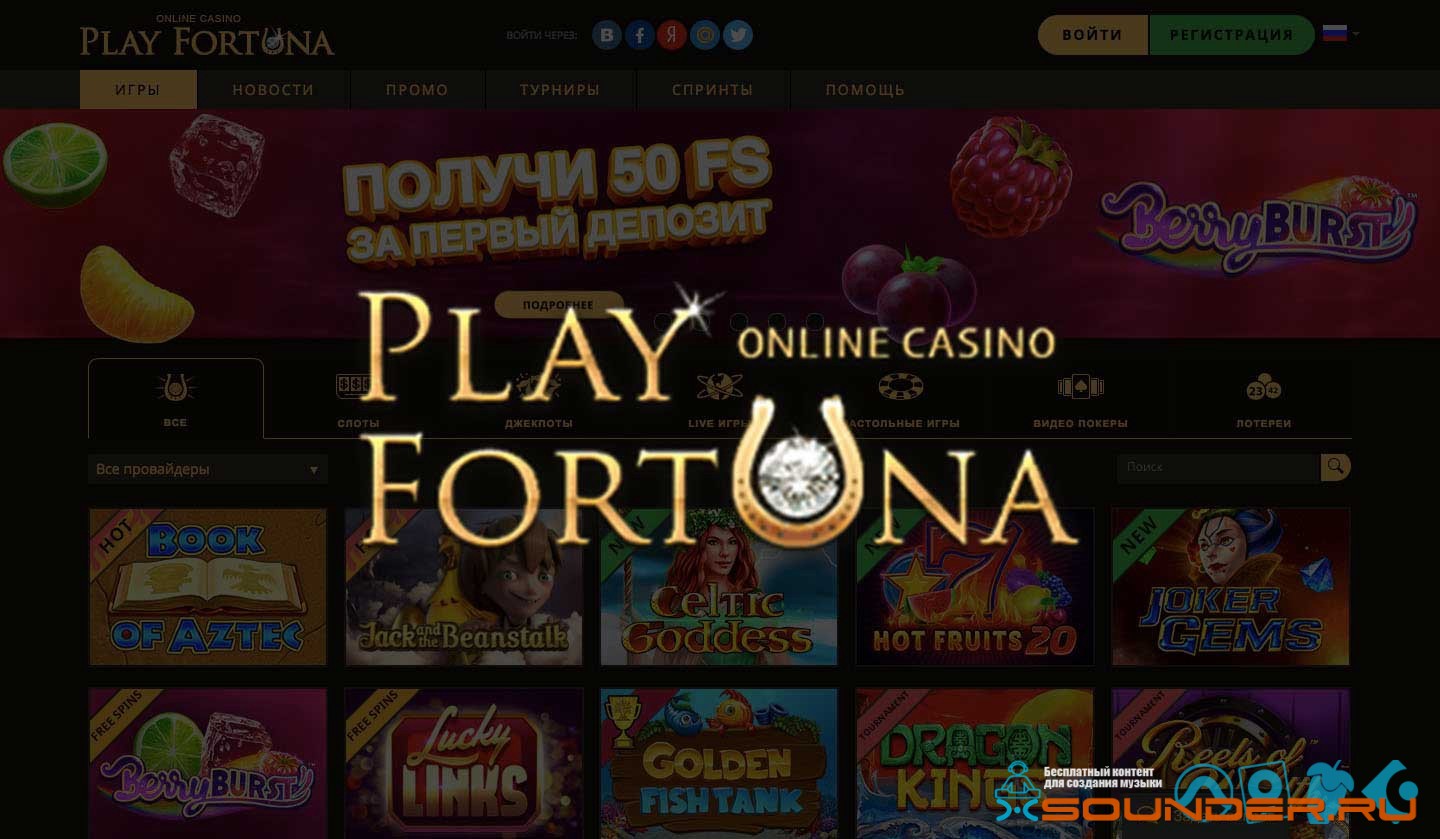Viewport: 1440px width, 839px height.
Task: Open the Все провайдеры dropdown
Action: (x=208, y=469)
